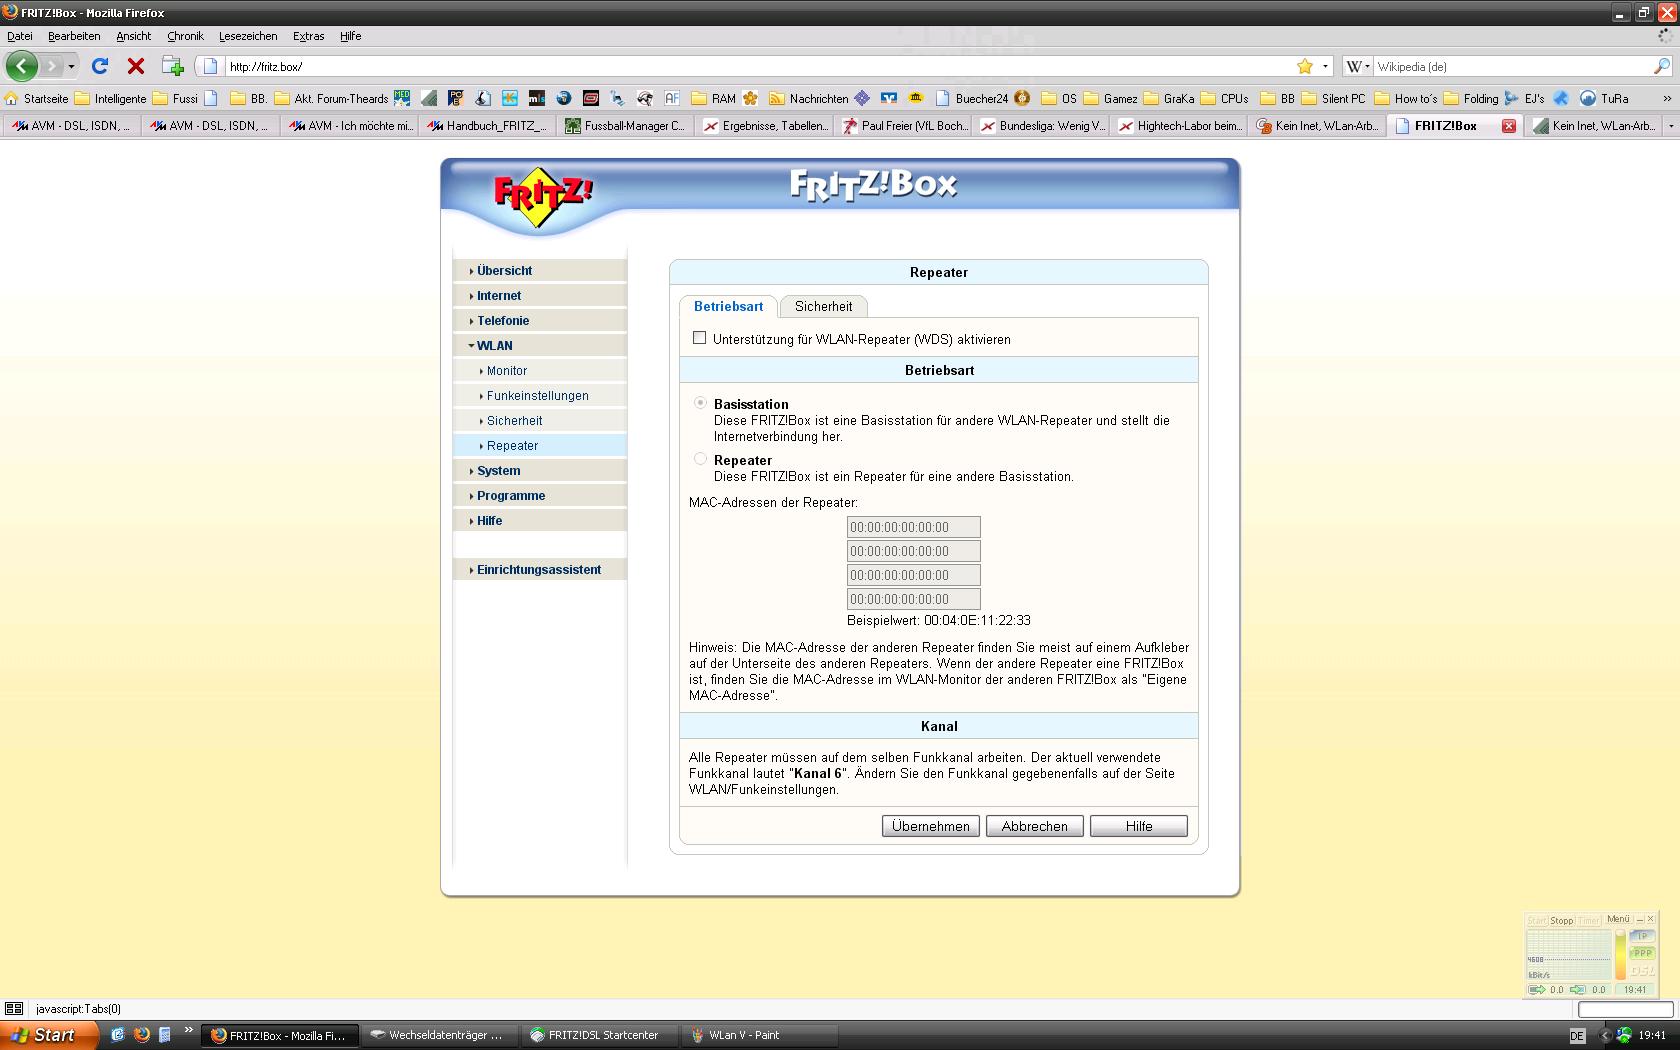This screenshot has height=1050, width=1680.
Task: Bookmark this page with the yellow star
Action: pos(1305,66)
